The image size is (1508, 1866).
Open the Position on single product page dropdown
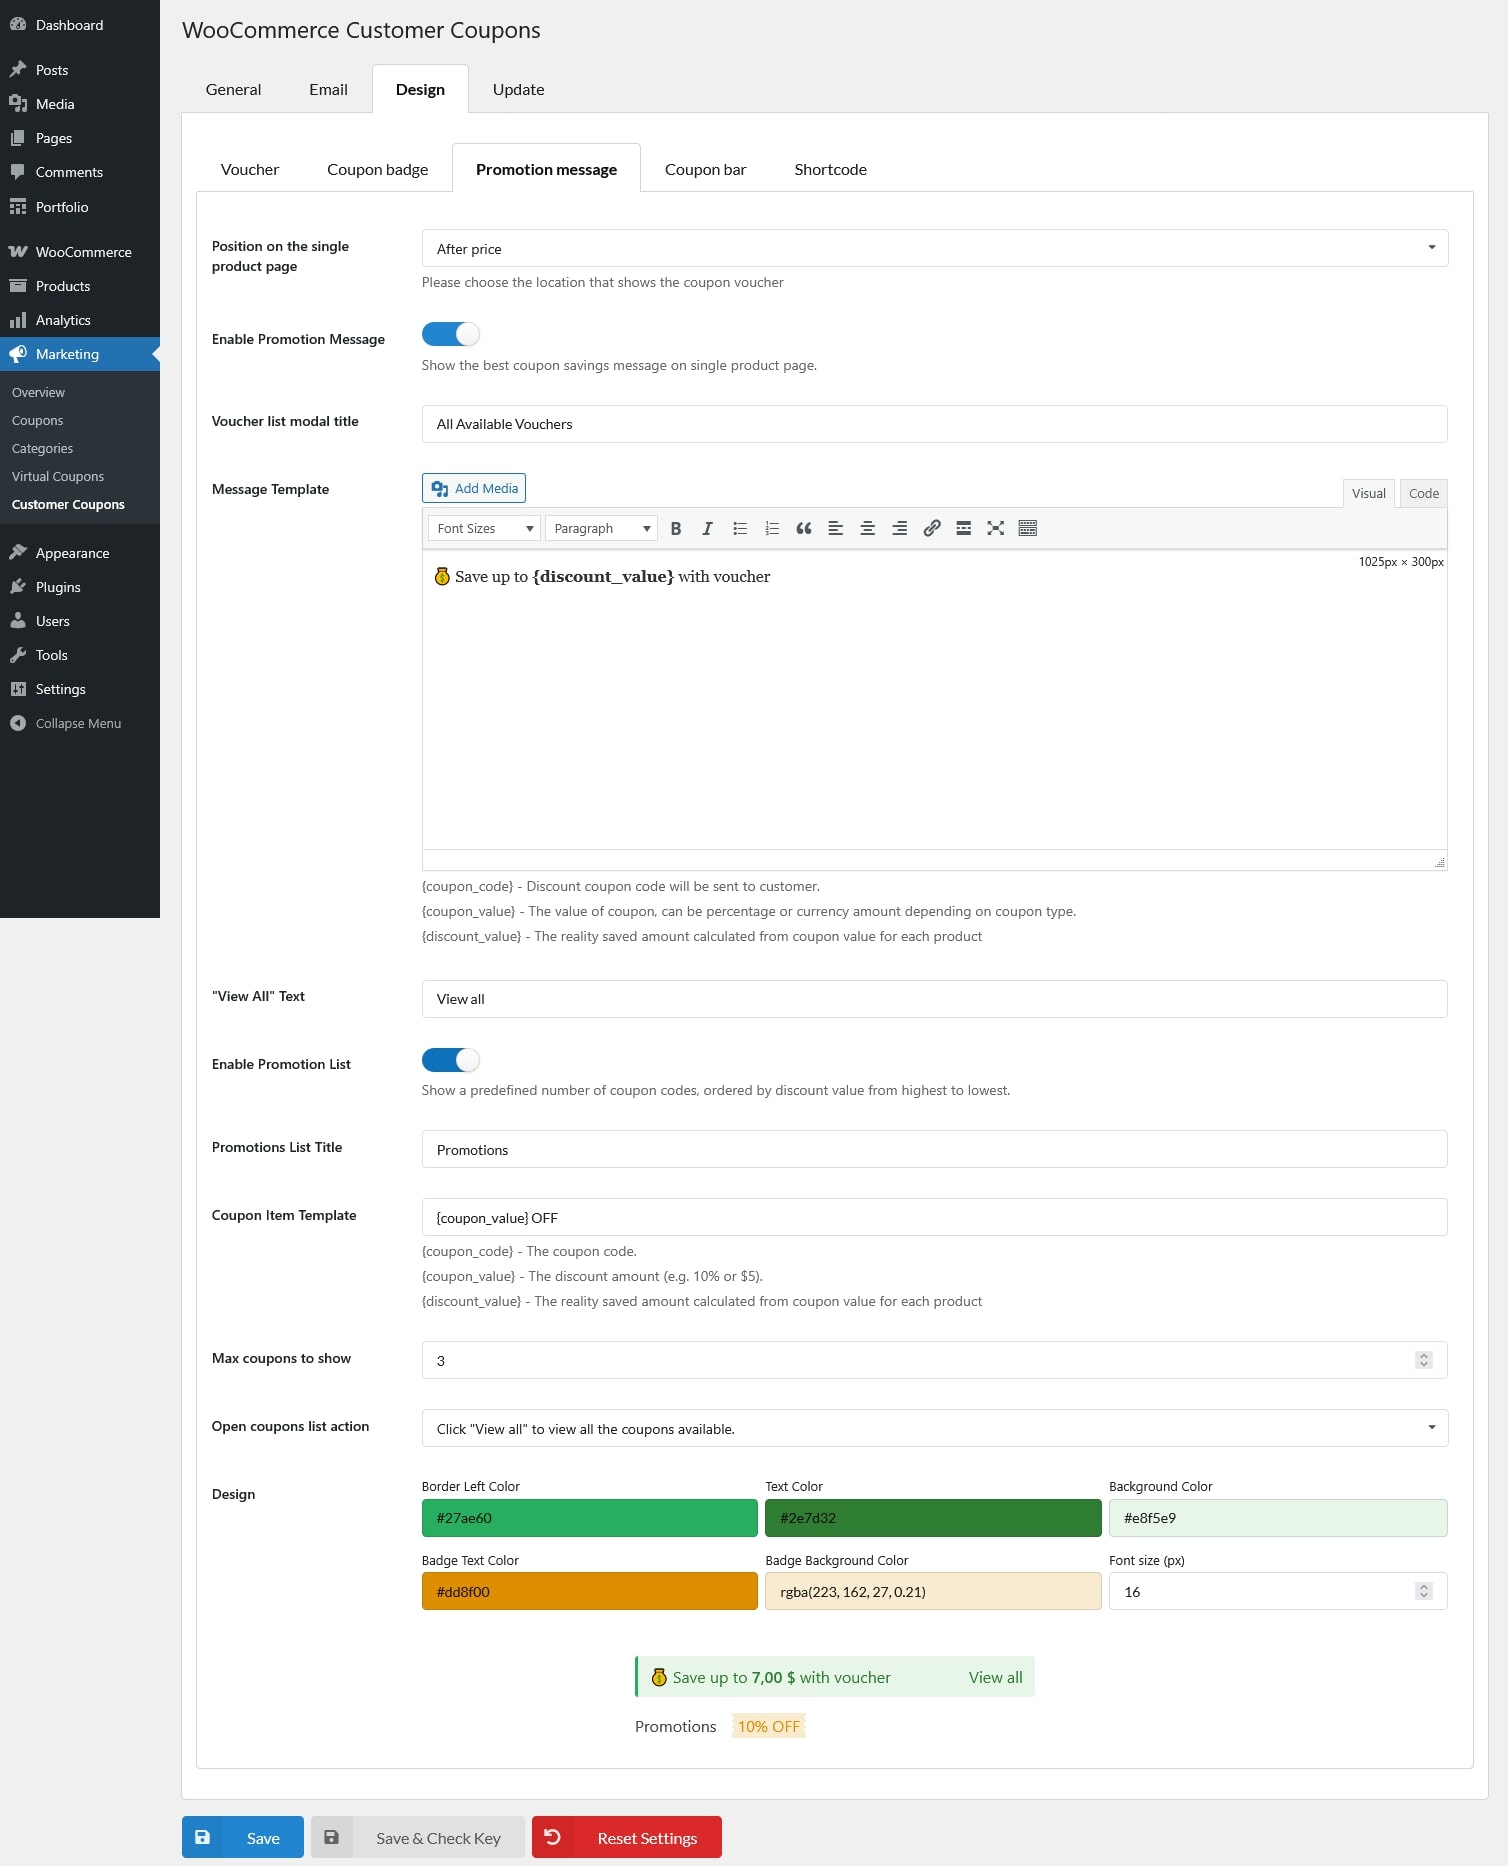tap(934, 248)
